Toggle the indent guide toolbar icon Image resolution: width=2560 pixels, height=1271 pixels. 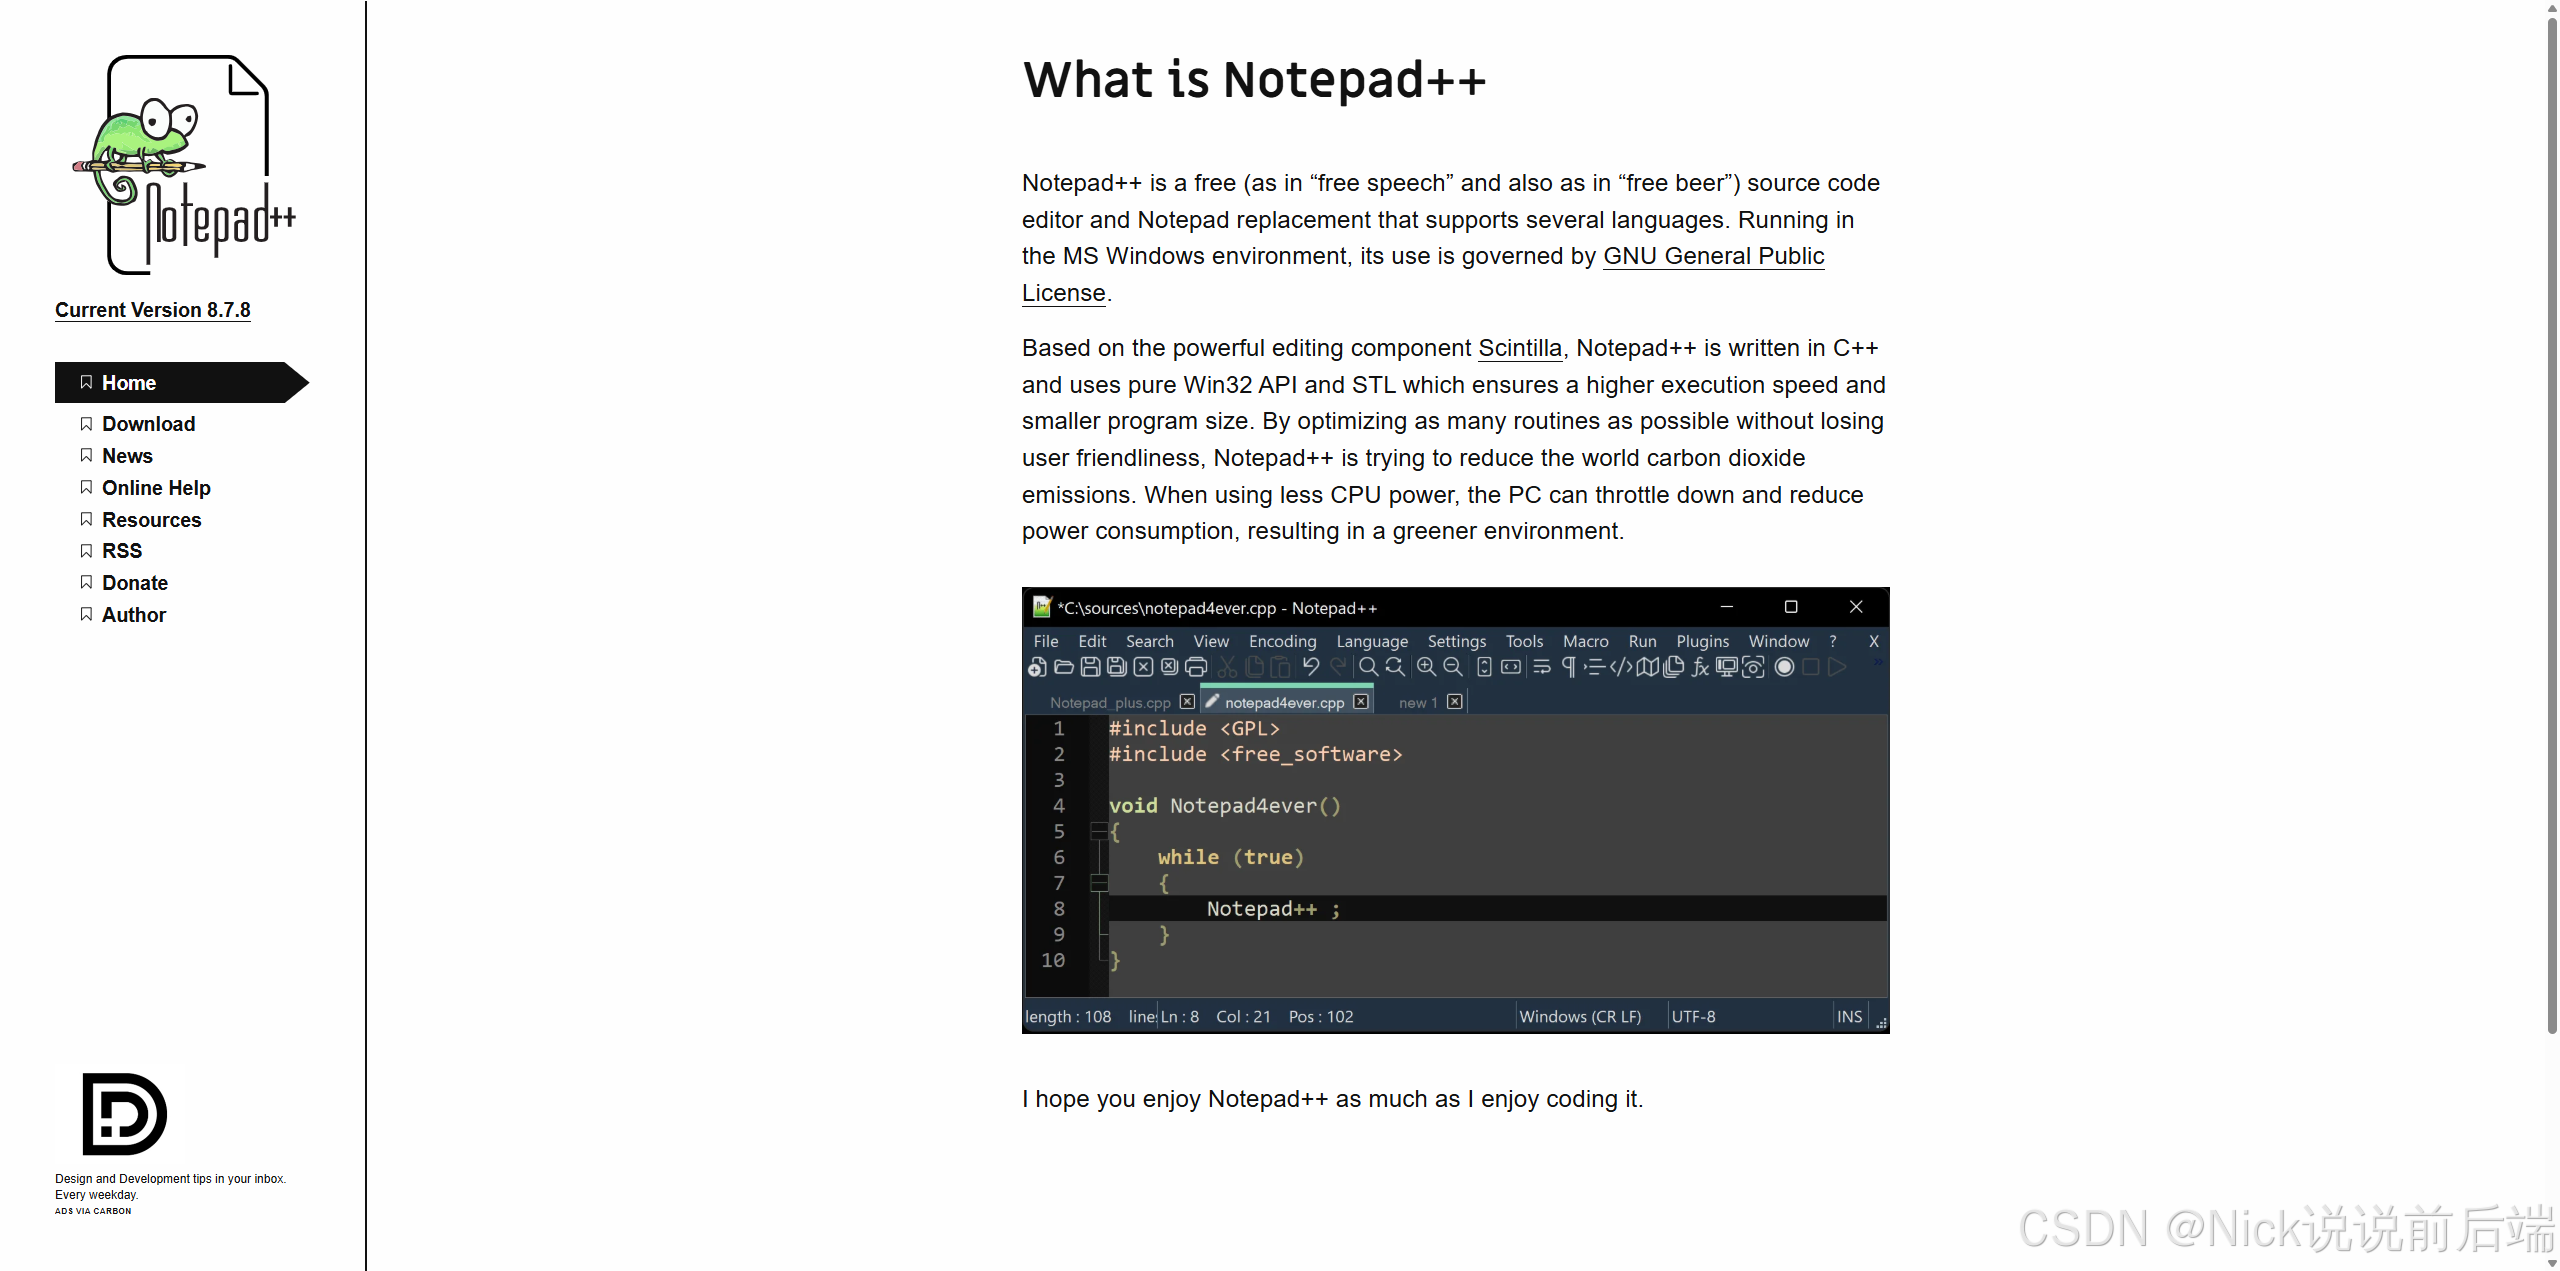point(1594,667)
